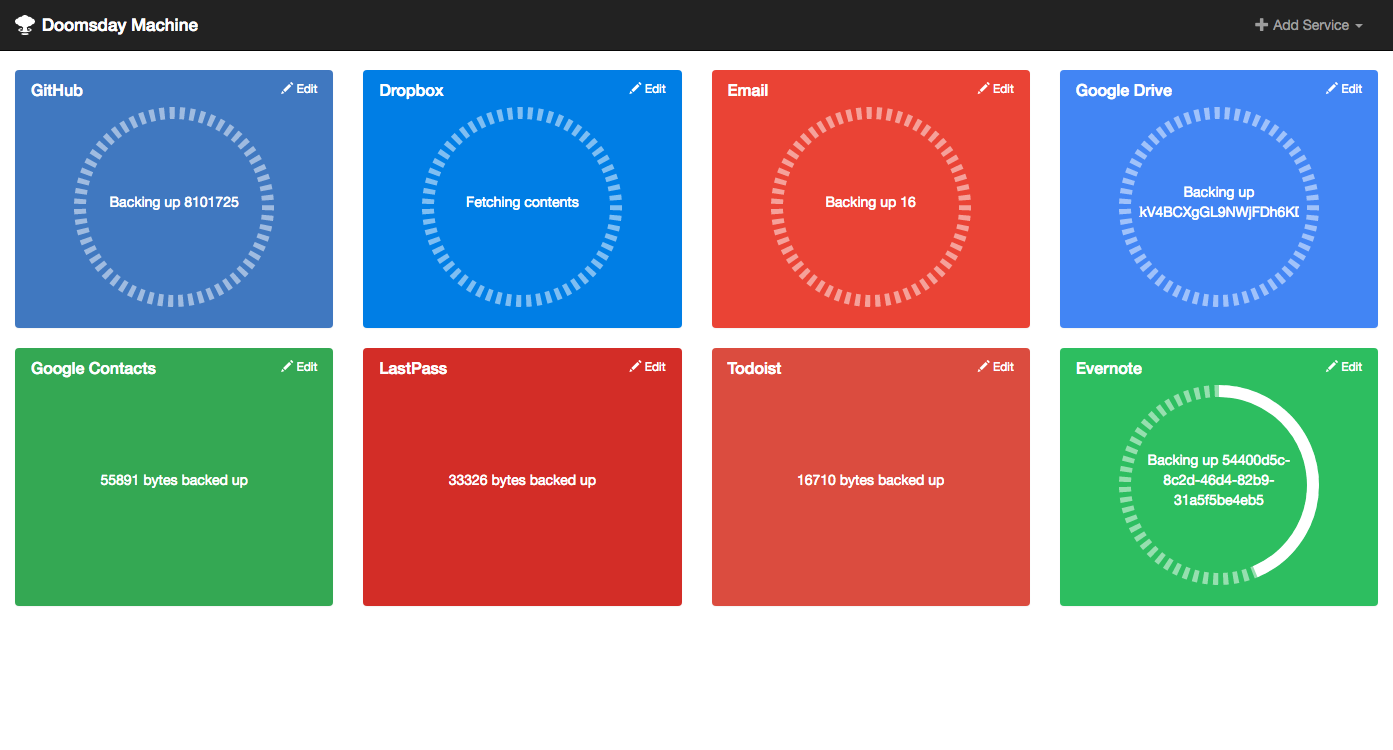Click '55891 bytes backed up' text
This screenshot has width=1393, height=750.
[x=174, y=480]
